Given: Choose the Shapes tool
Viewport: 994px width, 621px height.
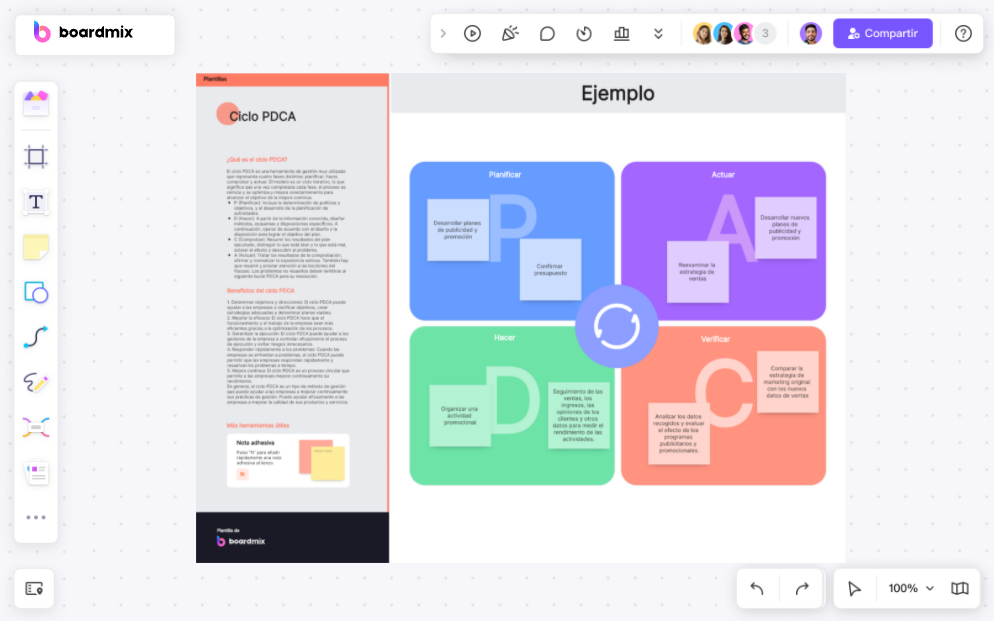Looking at the screenshot, I should pos(36,292).
